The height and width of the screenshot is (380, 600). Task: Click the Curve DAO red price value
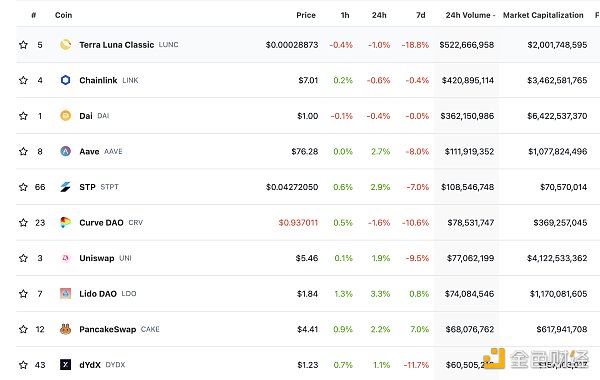[298, 223]
